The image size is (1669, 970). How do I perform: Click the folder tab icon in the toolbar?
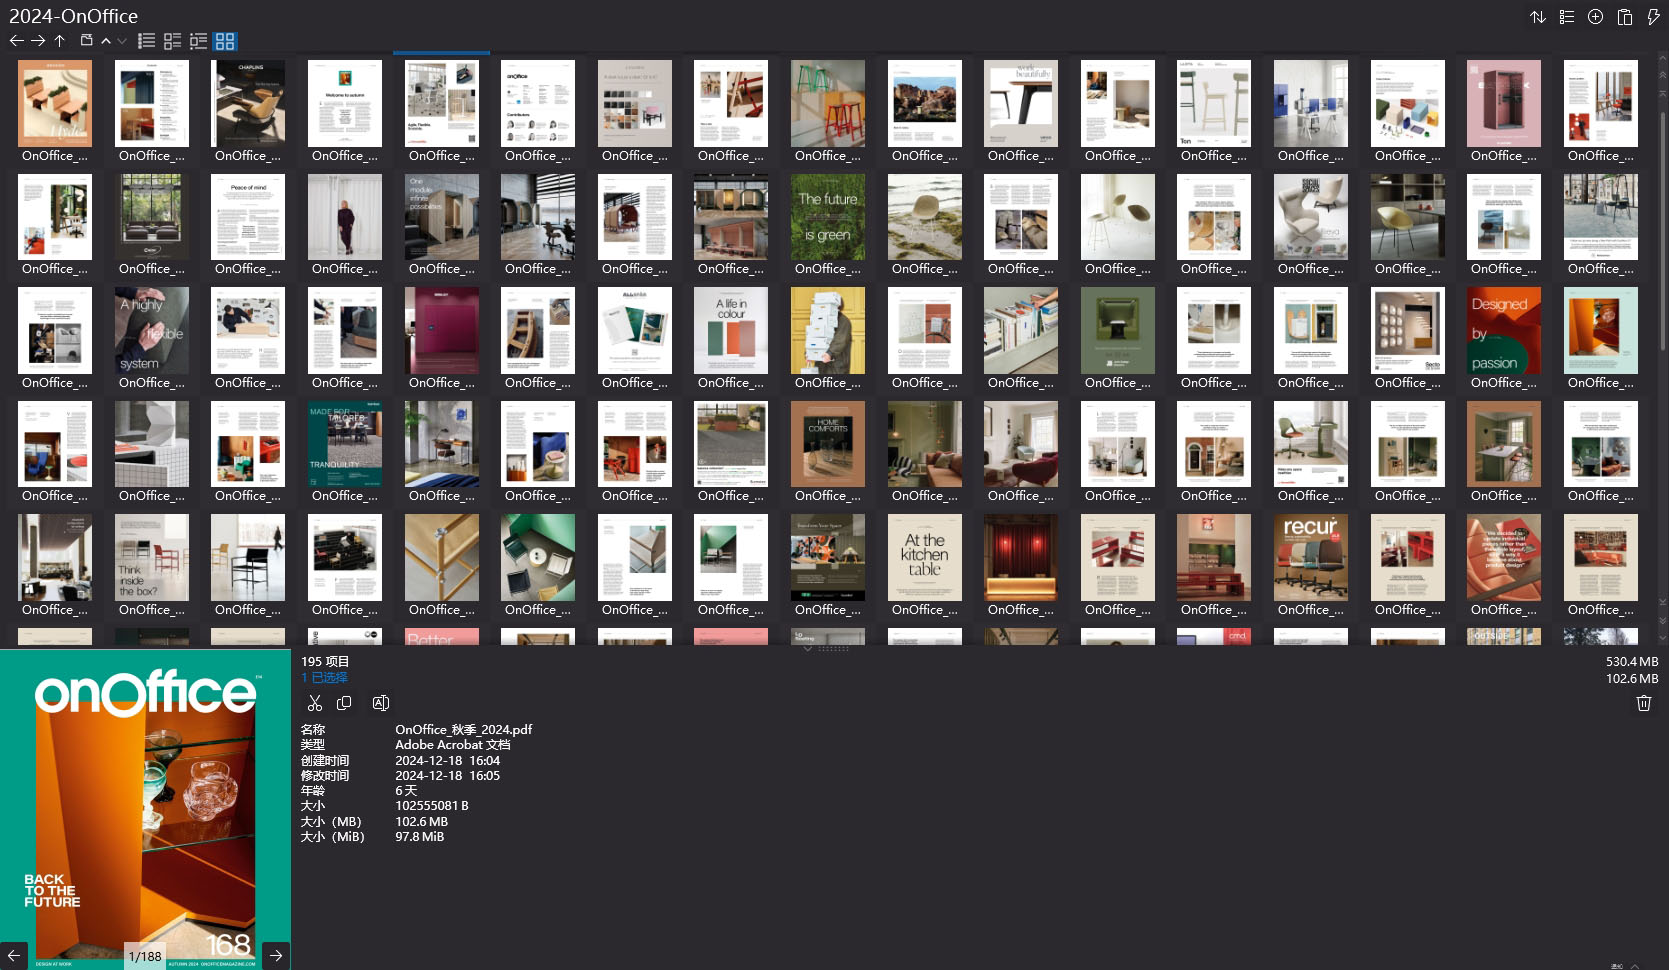[x=87, y=41]
